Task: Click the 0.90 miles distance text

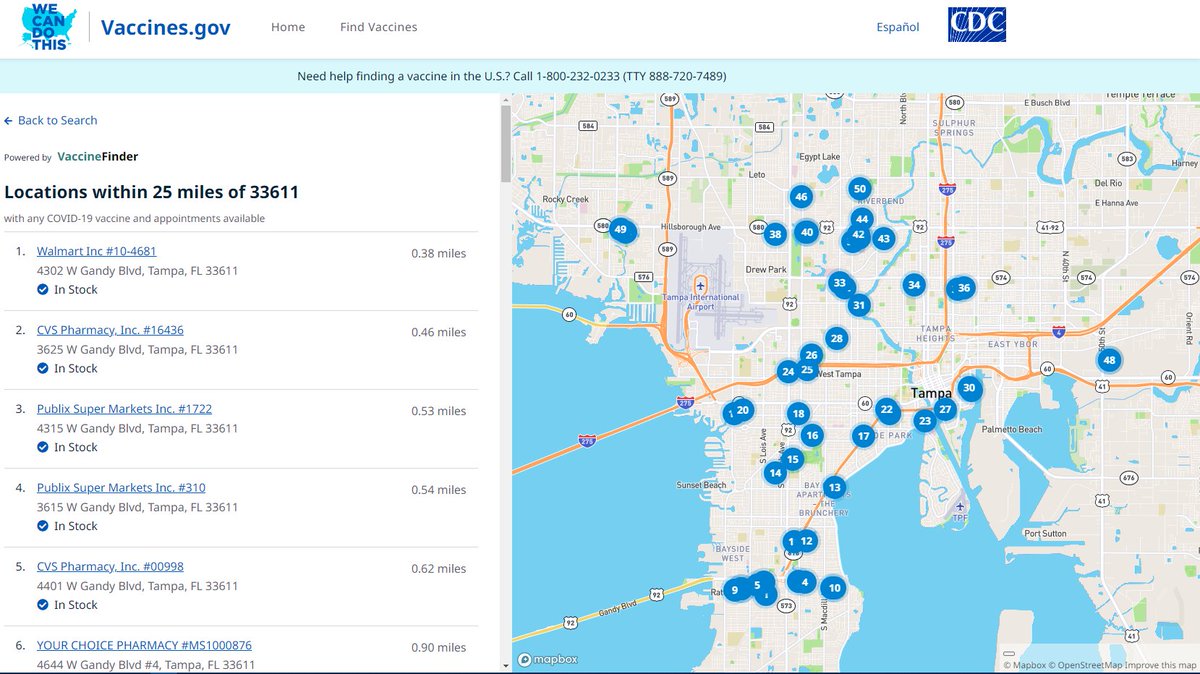Action: 439,647
